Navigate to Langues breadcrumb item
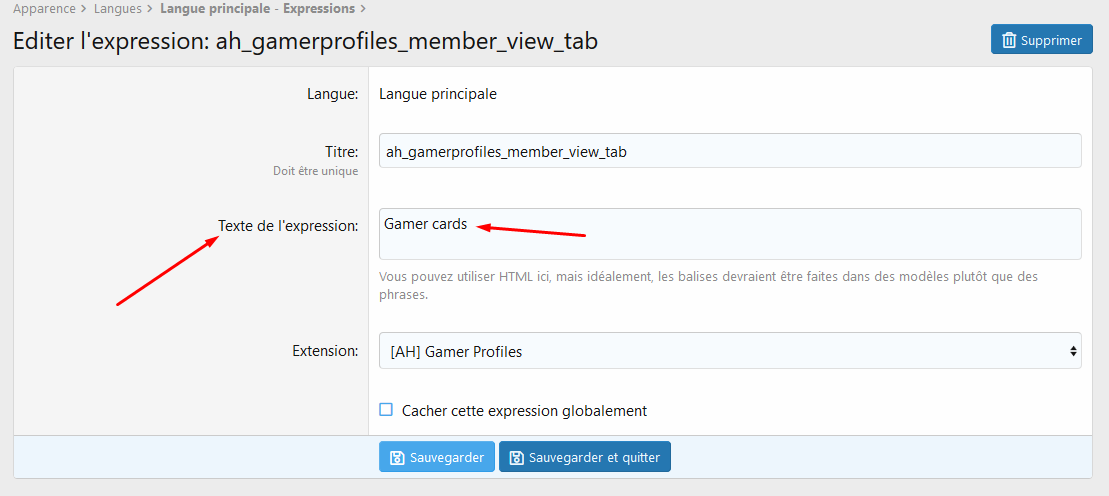 tap(117, 9)
